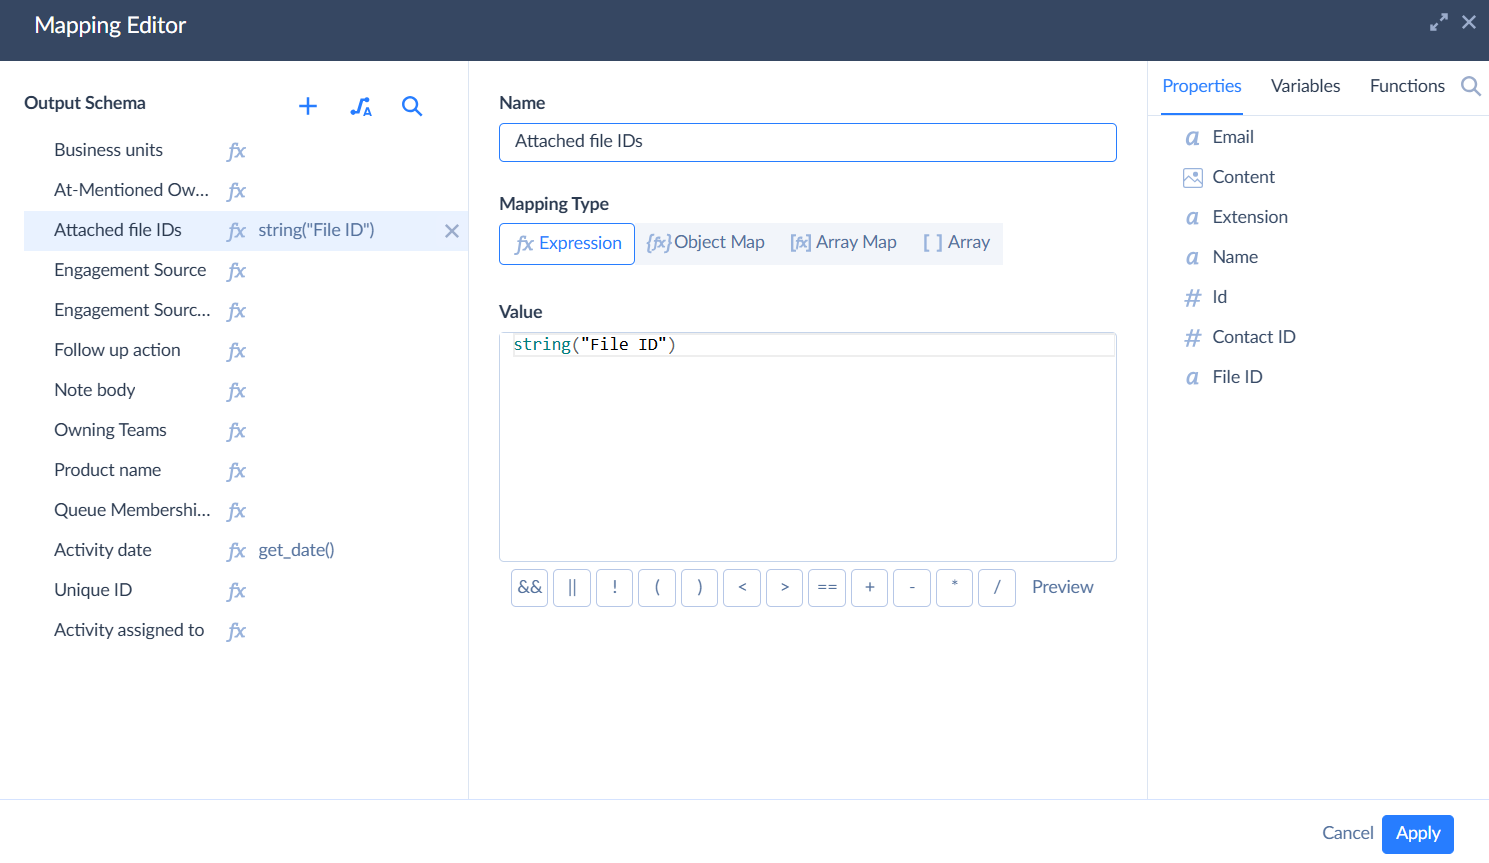Preview the expression result

(1062, 587)
